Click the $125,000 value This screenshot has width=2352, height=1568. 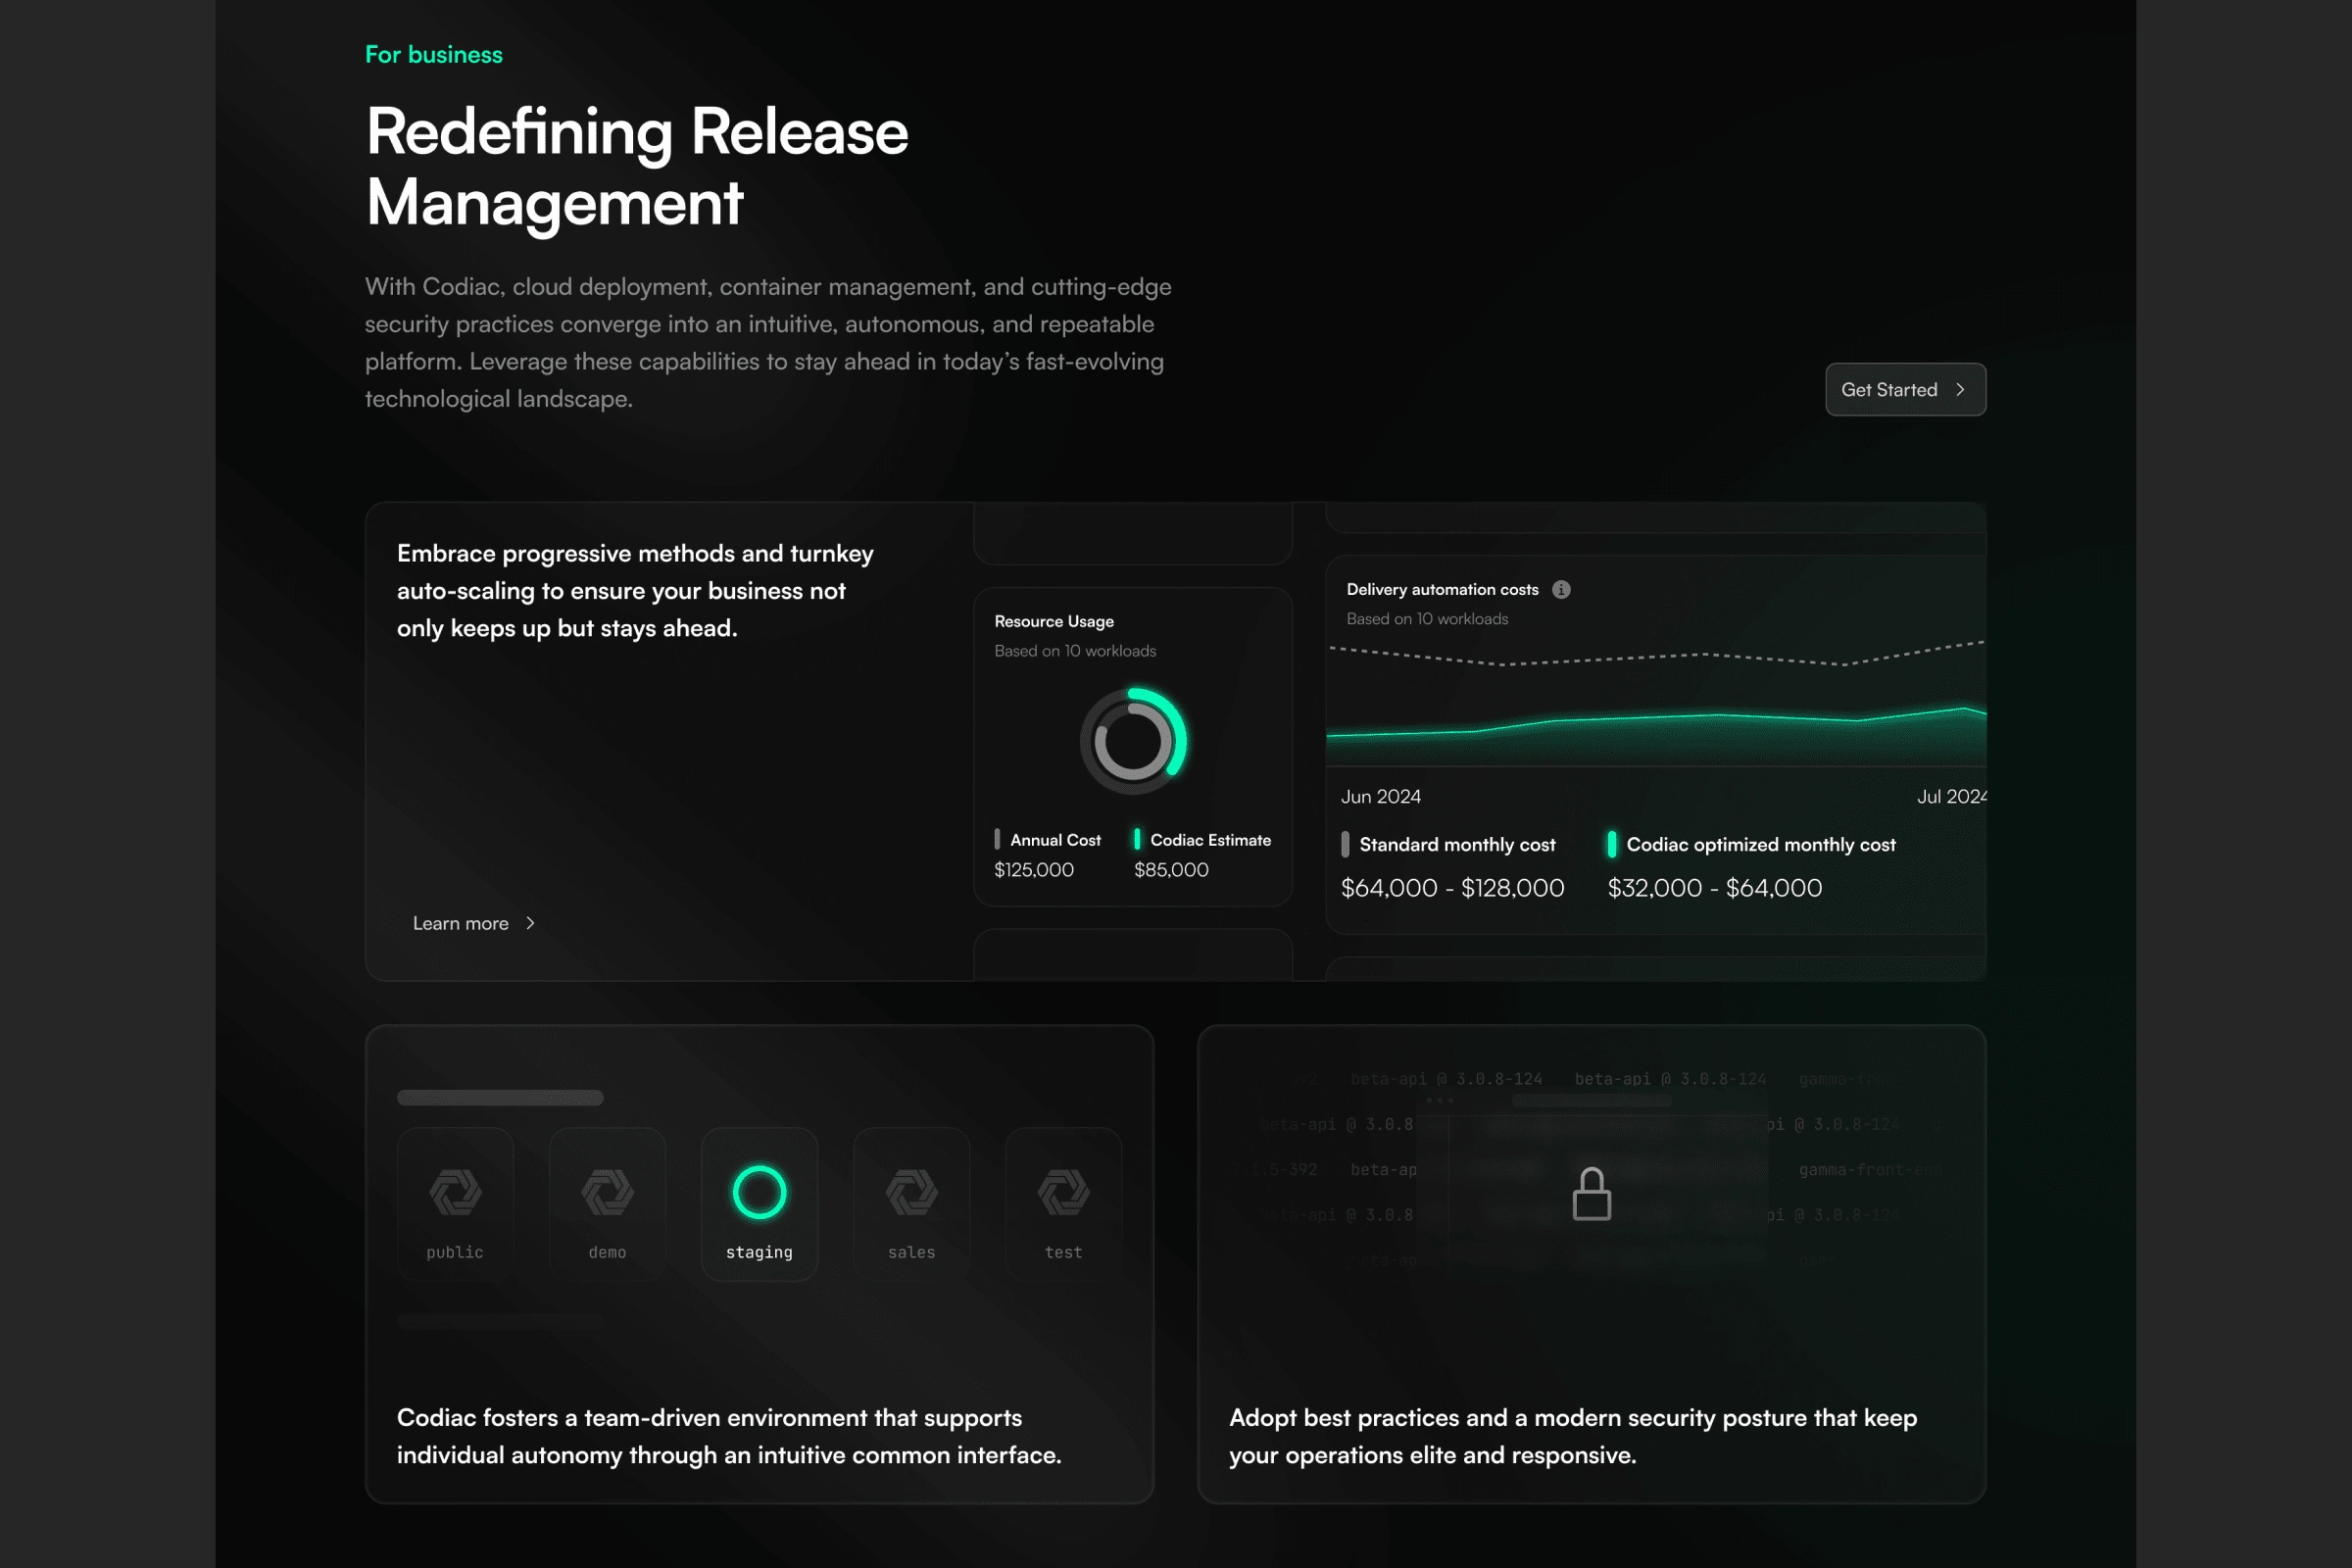pos(1034,869)
